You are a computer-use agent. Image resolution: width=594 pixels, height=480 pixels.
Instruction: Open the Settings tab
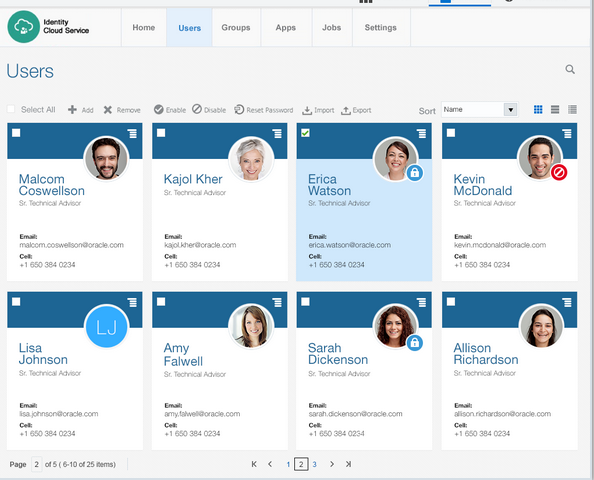[x=381, y=27]
